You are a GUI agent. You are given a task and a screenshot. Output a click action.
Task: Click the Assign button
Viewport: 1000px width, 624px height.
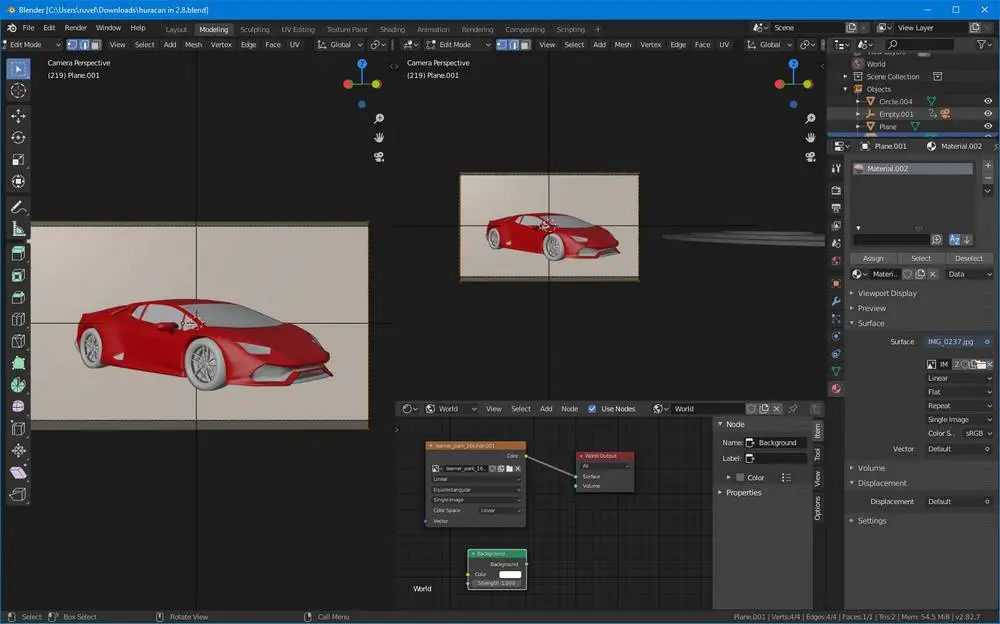873,258
